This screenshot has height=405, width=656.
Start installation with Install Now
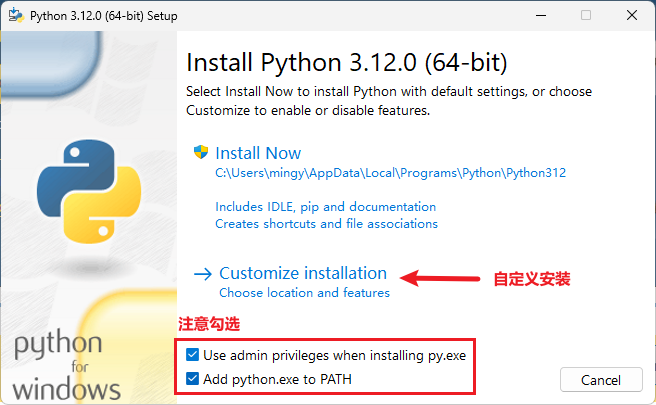[x=258, y=153]
